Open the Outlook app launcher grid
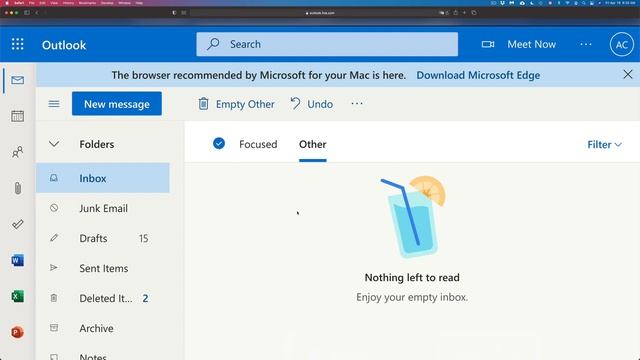This screenshot has width=640, height=360. pyautogui.click(x=18, y=44)
